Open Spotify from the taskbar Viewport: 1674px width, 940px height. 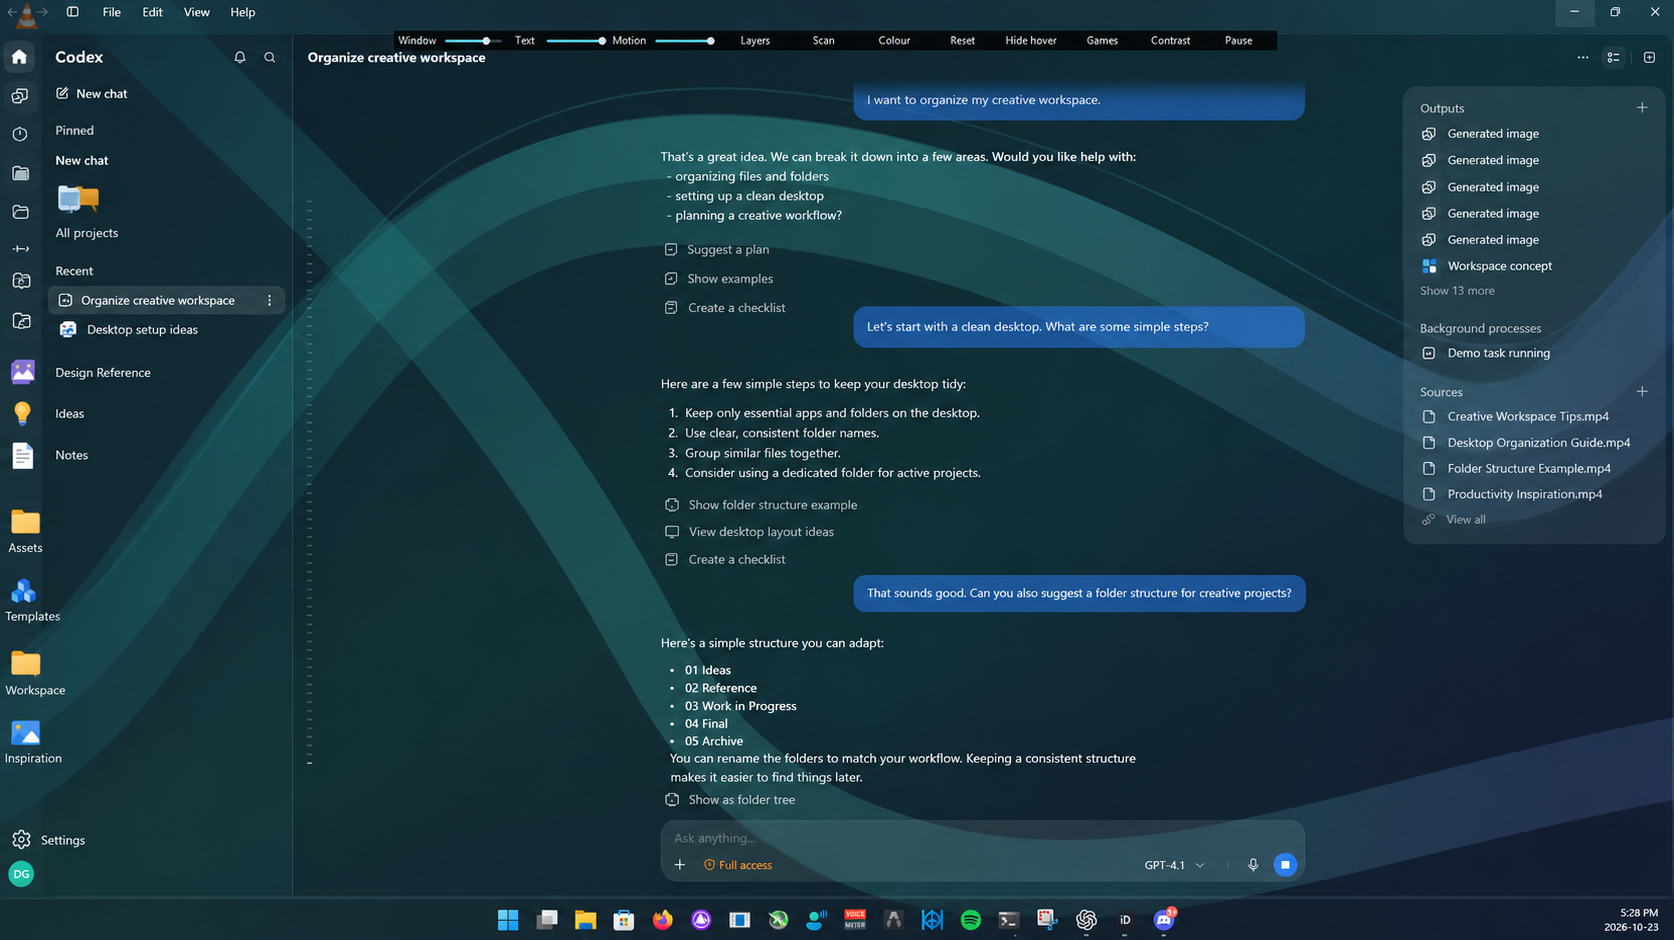pos(971,920)
